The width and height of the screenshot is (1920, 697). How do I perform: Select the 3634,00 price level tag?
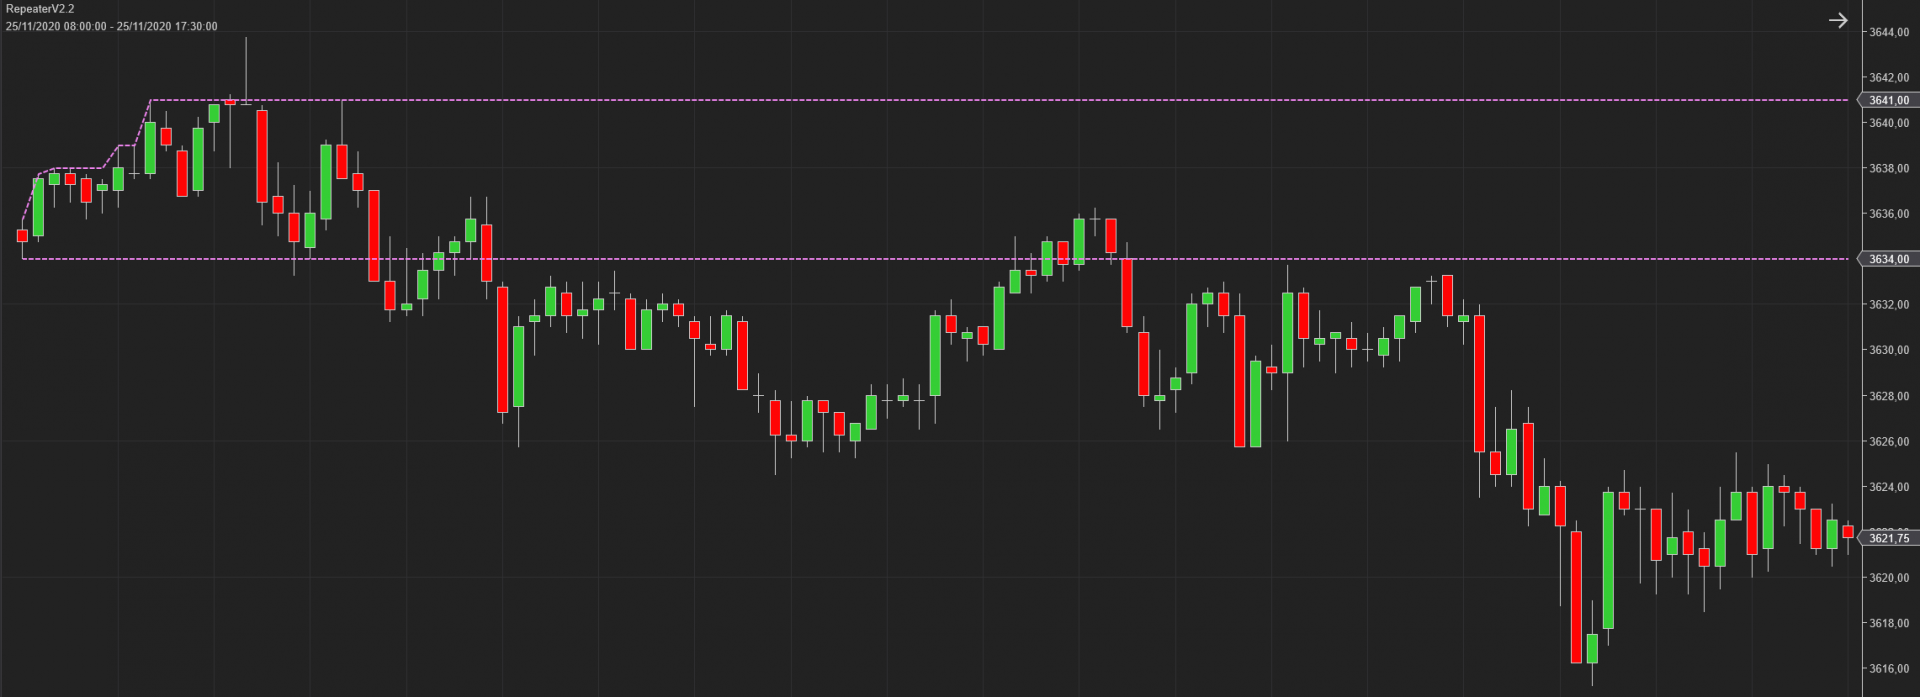coord(1888,259)
